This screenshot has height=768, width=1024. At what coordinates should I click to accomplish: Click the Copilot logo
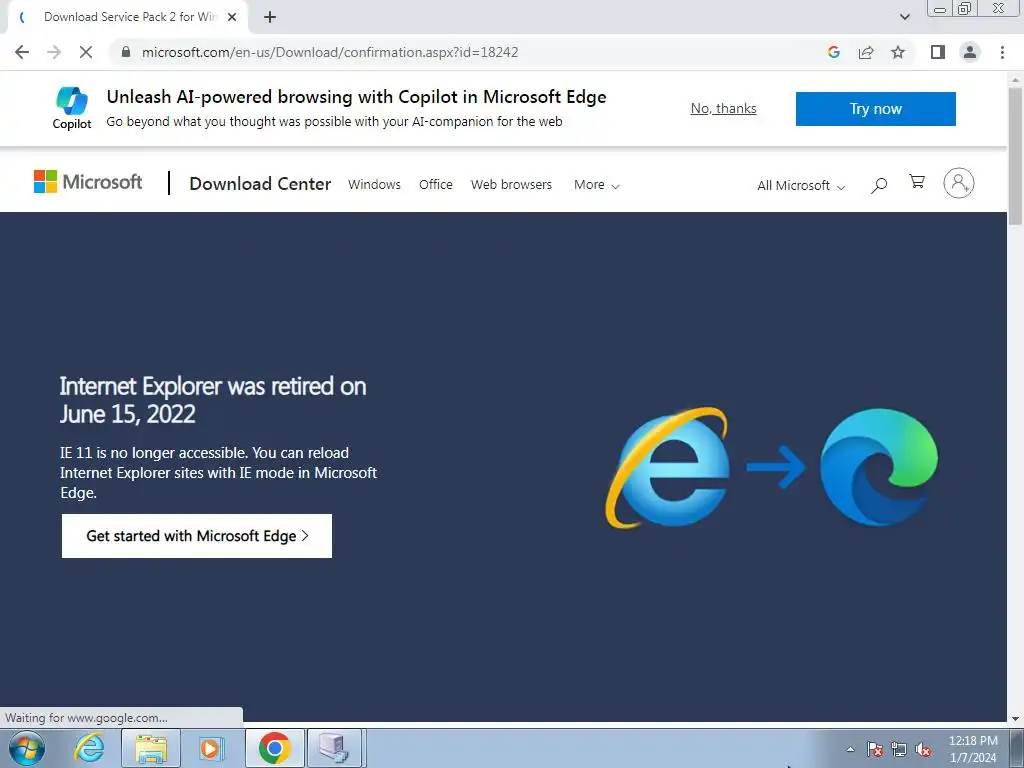click(x=72, y=108)
